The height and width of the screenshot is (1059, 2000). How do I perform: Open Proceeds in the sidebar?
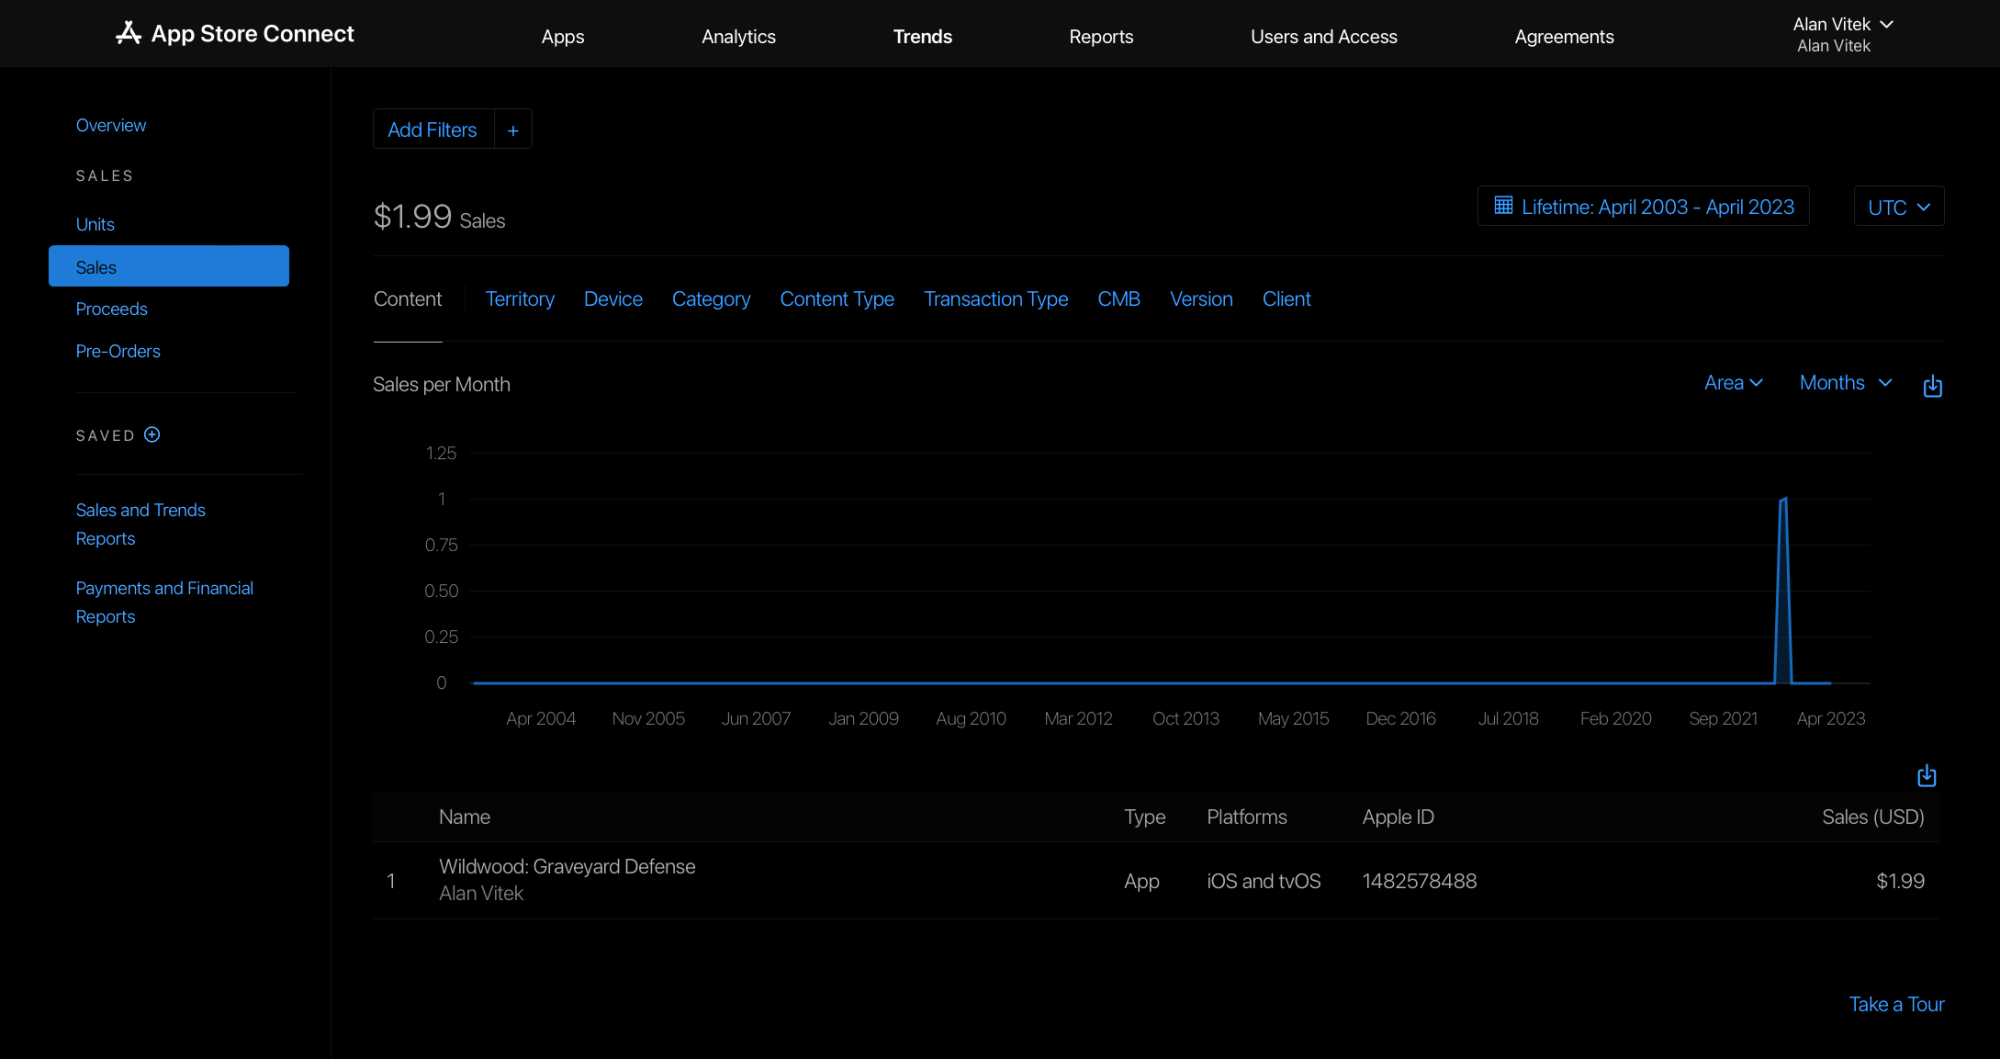click(x=111, y=309)
